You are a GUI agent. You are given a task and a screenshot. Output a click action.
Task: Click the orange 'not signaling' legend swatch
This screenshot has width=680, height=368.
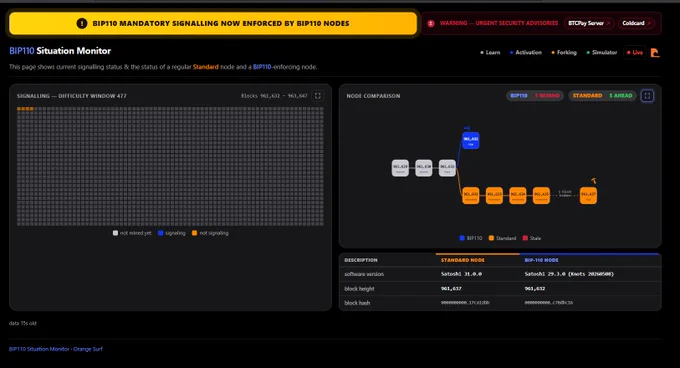tap(194, 233)
